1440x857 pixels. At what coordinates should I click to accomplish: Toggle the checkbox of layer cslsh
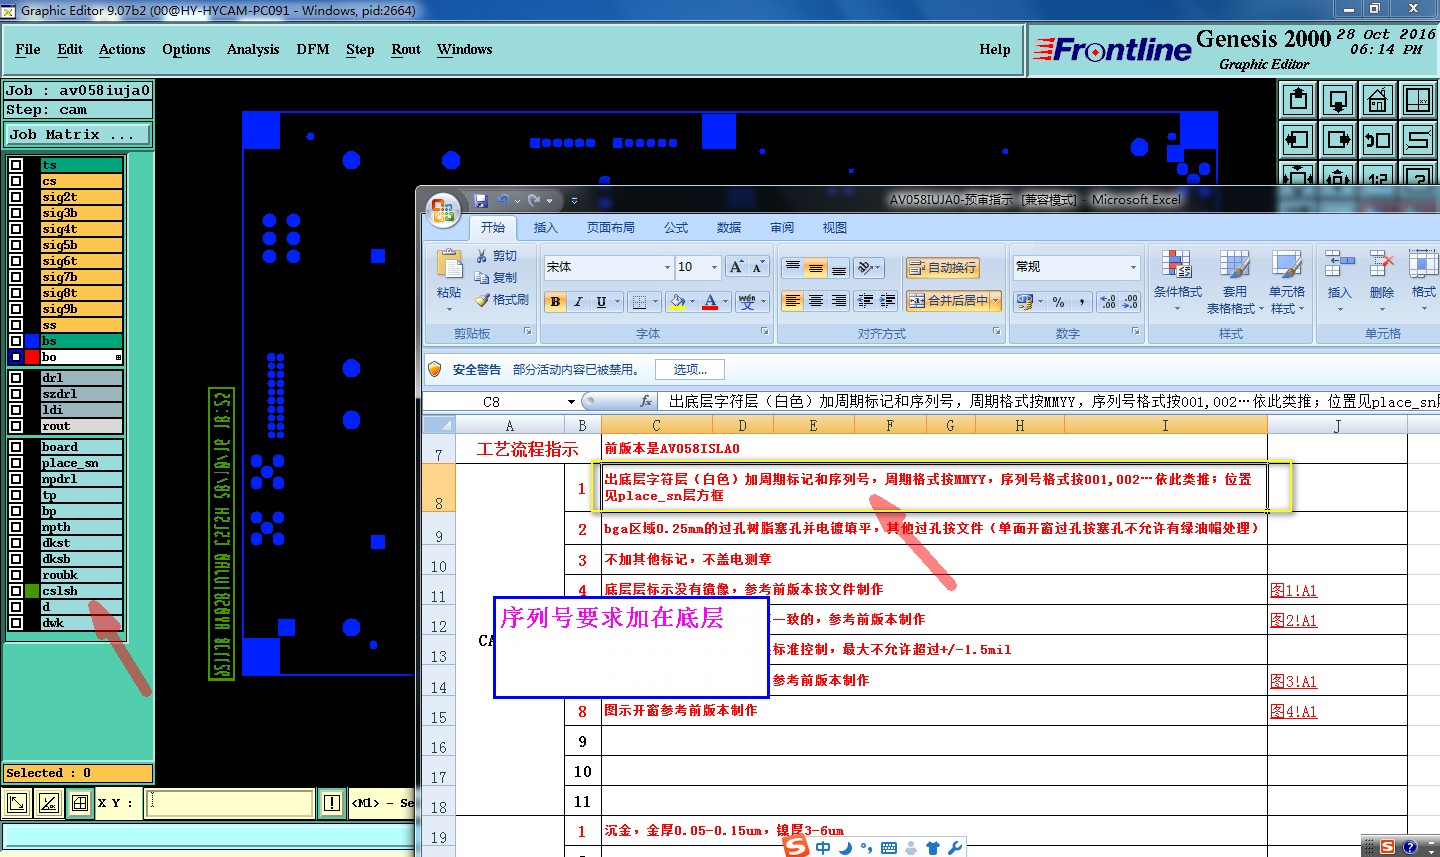pyautogui.click(x=16, y=591)
